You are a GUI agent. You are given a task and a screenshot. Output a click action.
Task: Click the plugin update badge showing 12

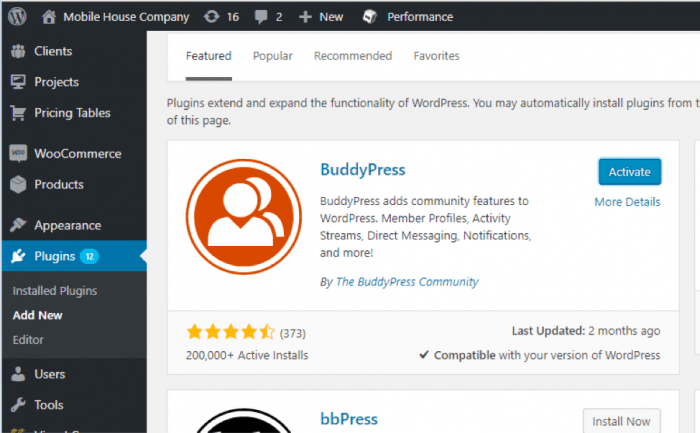(89, 256)
